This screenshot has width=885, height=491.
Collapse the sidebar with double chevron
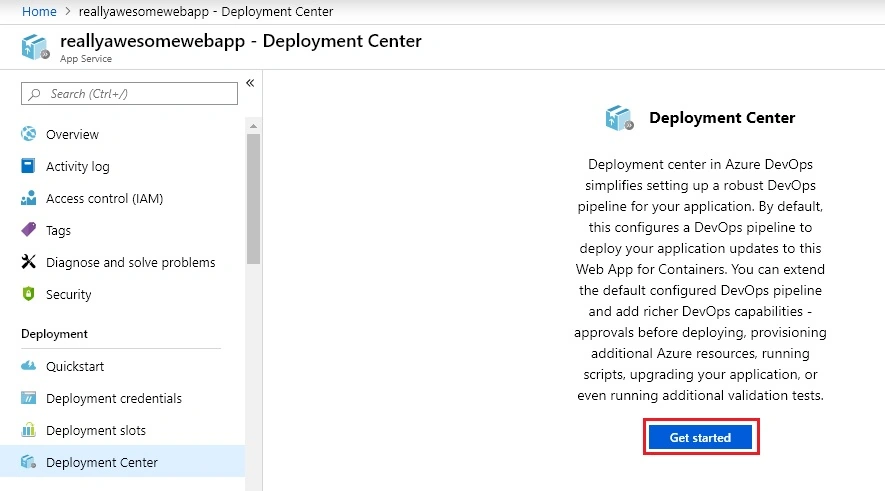250,83
